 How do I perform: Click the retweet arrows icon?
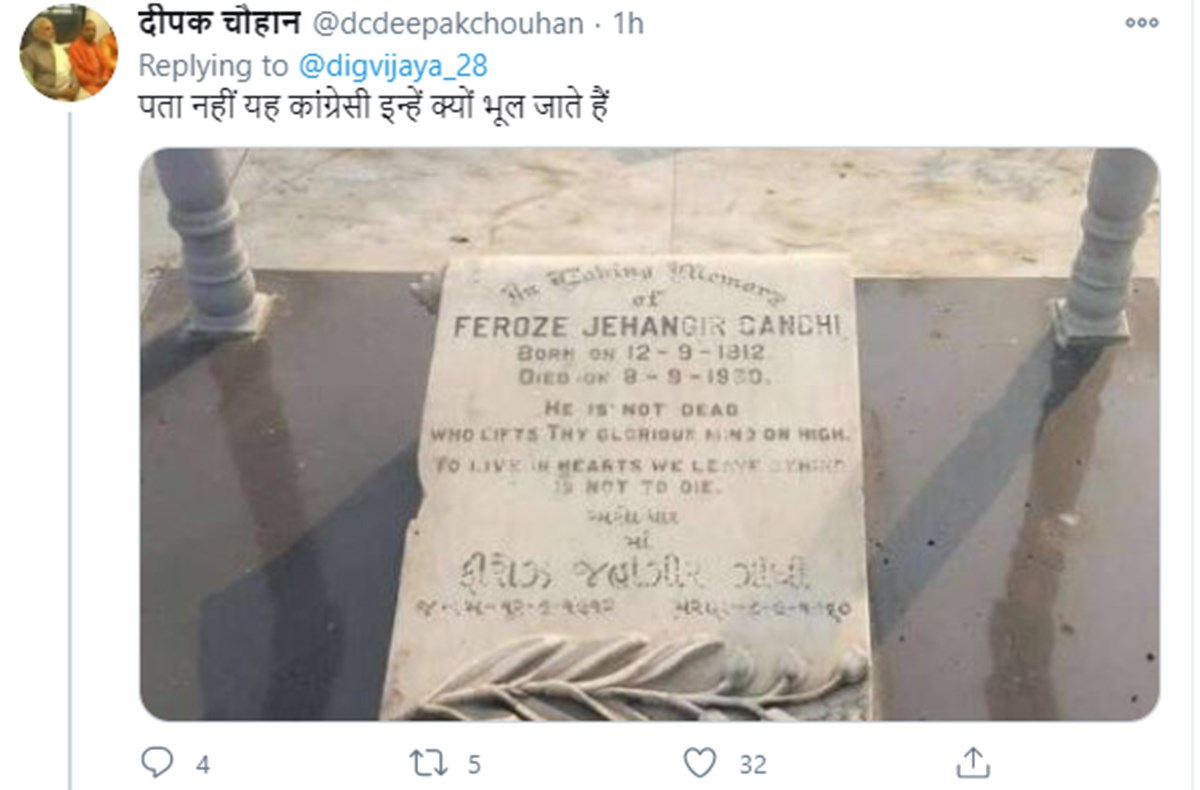(431, 764)
